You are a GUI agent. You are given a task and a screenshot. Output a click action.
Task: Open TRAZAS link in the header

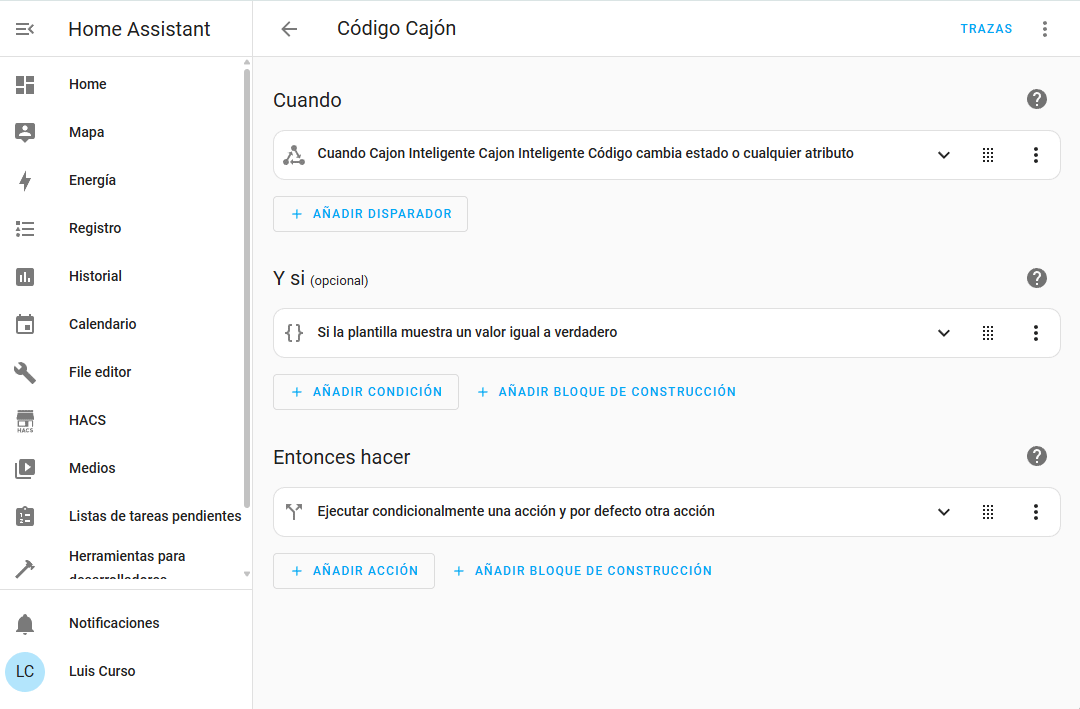click(x=986, y=29)
